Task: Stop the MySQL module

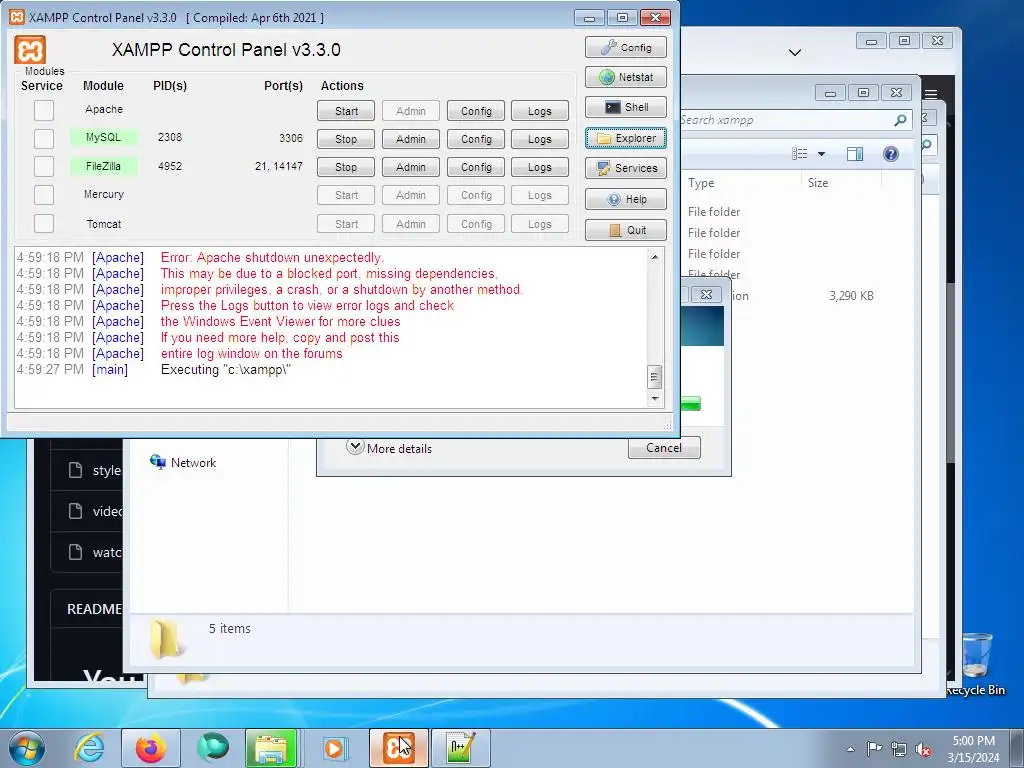Action: 346,139
